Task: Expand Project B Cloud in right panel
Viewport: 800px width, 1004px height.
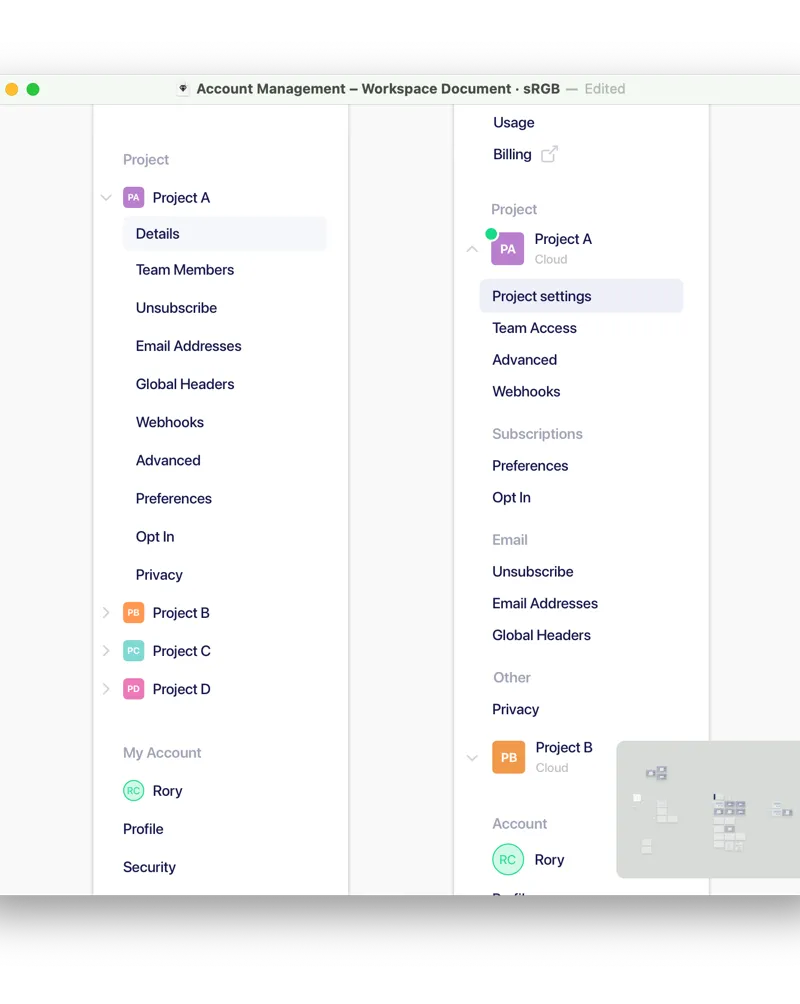Action: click(x=472, y=758)
